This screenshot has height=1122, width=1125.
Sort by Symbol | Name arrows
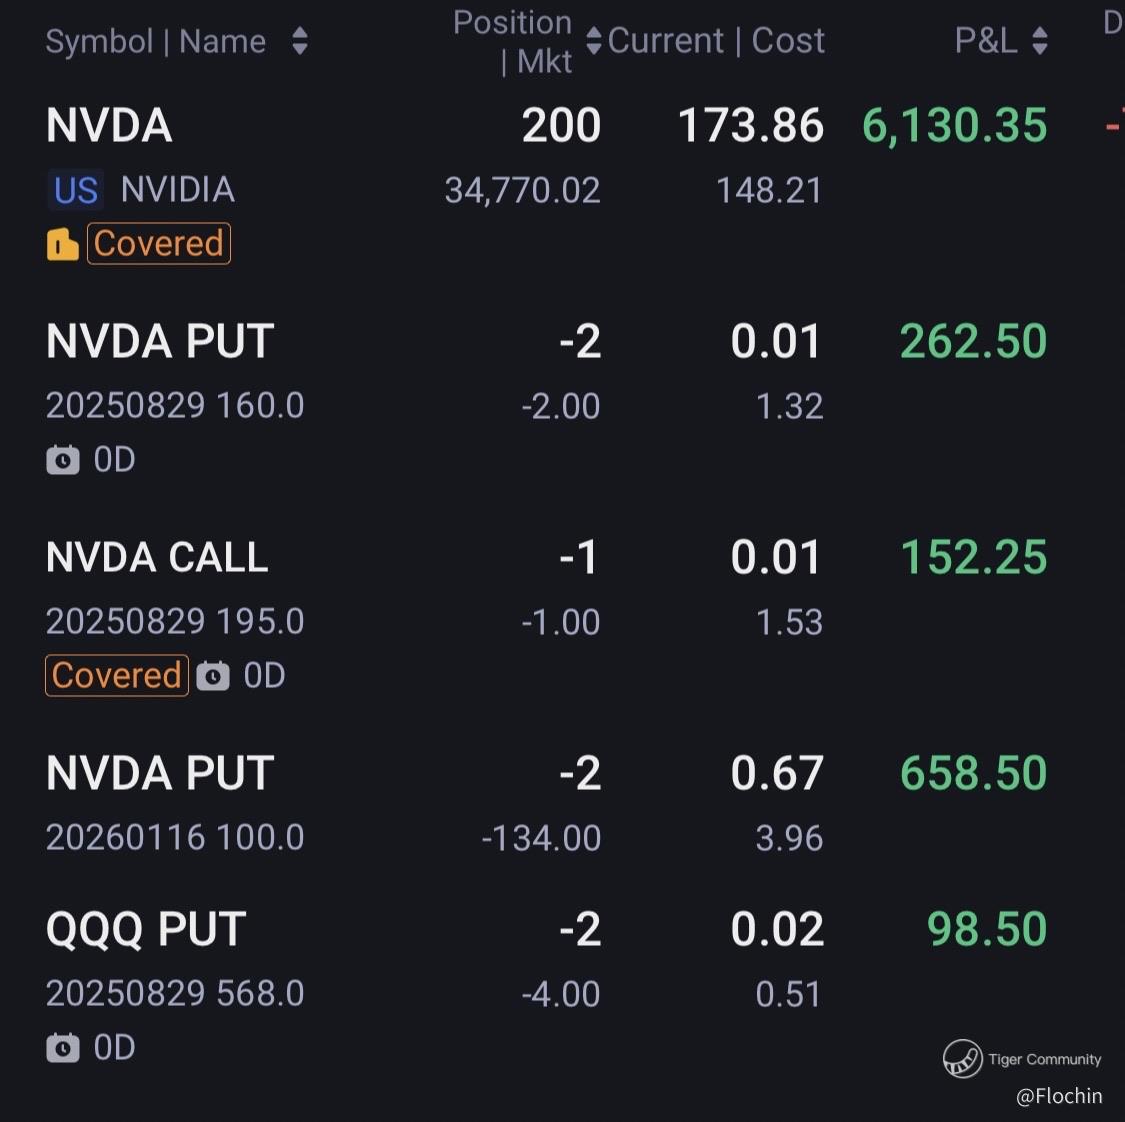(300, 41)
